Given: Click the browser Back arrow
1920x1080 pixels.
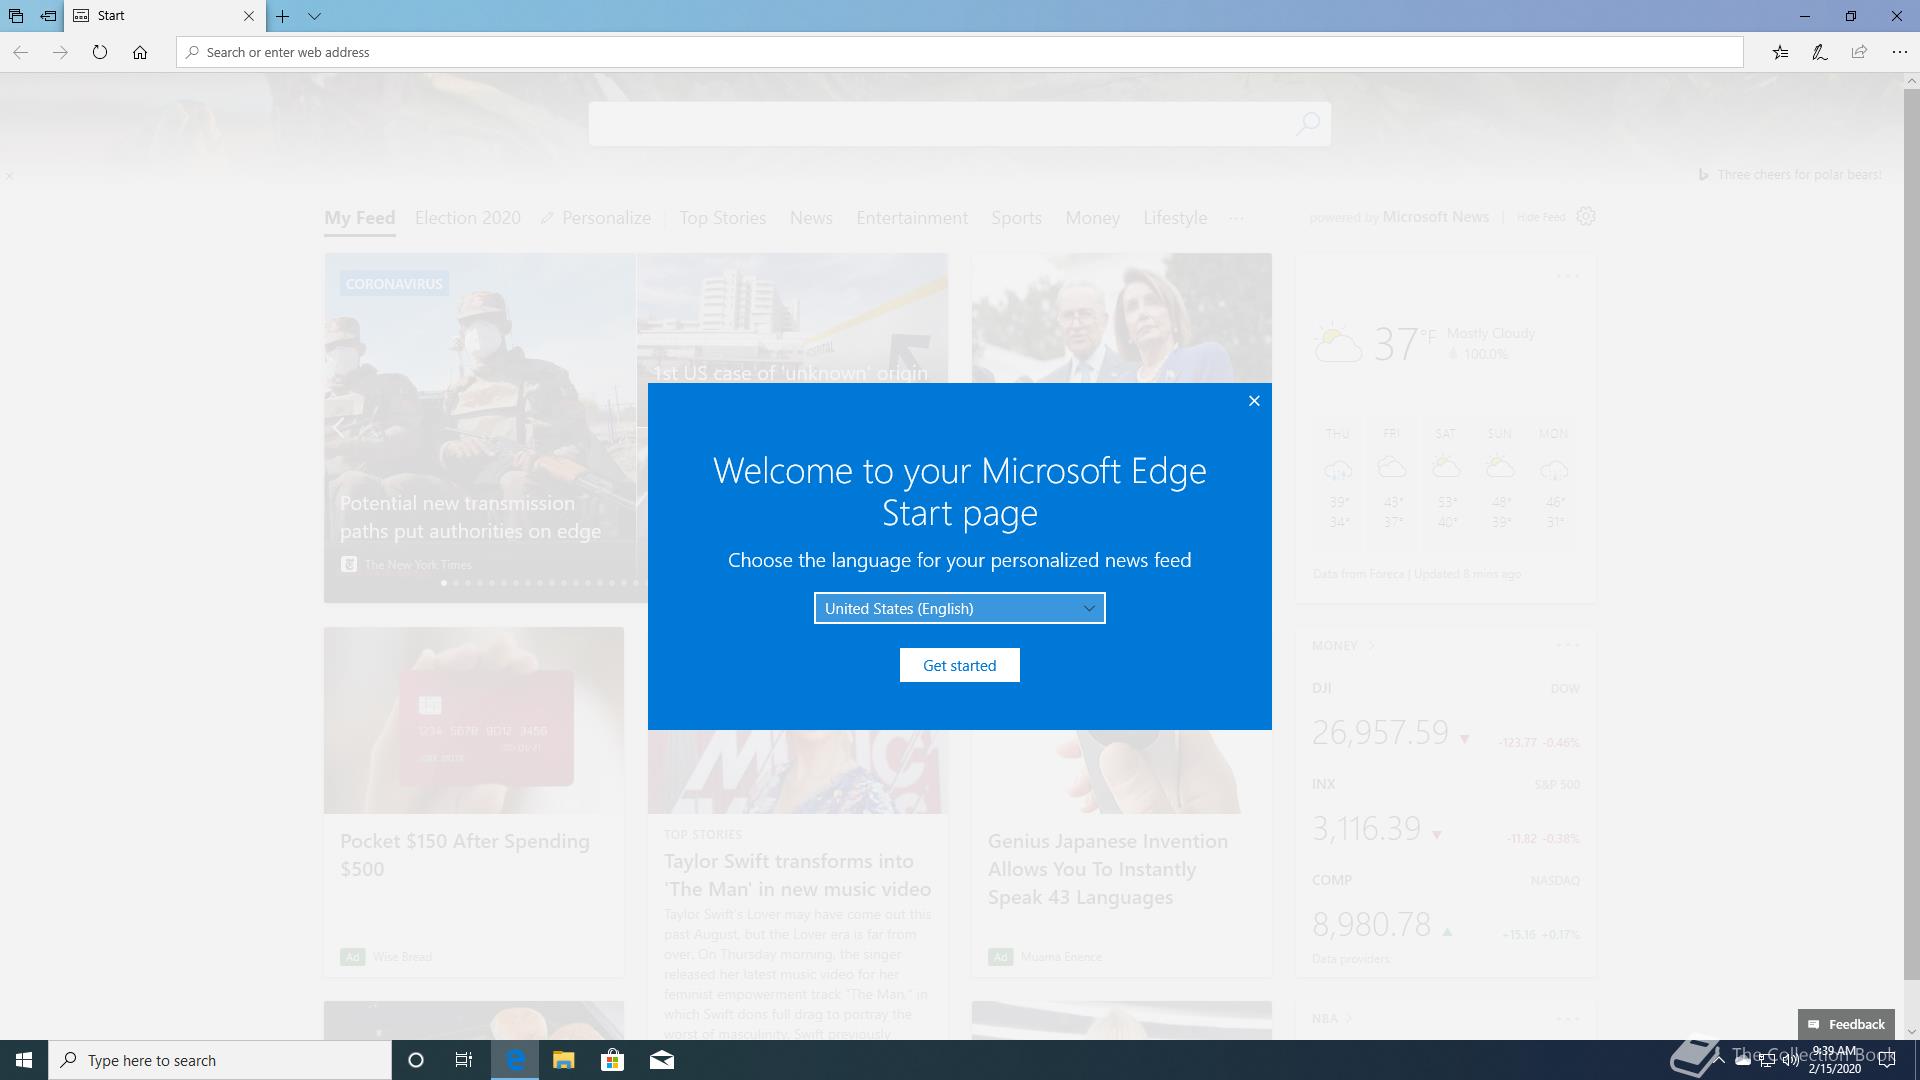Looking at the screenshot, I should (x=20, y=52).
